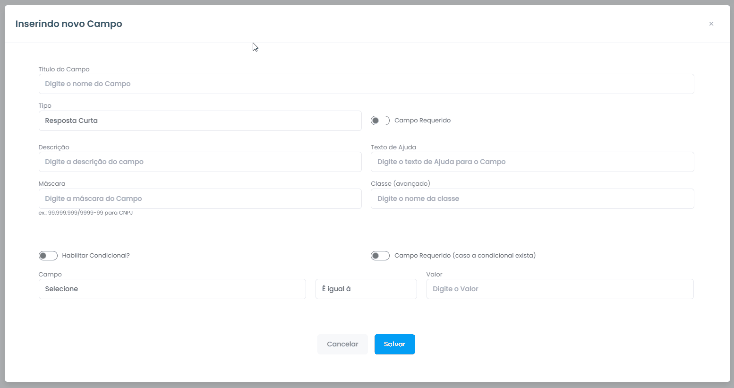Open the Tipo dropdown showing Resposta Curta
734x388 pixels.
200,121
